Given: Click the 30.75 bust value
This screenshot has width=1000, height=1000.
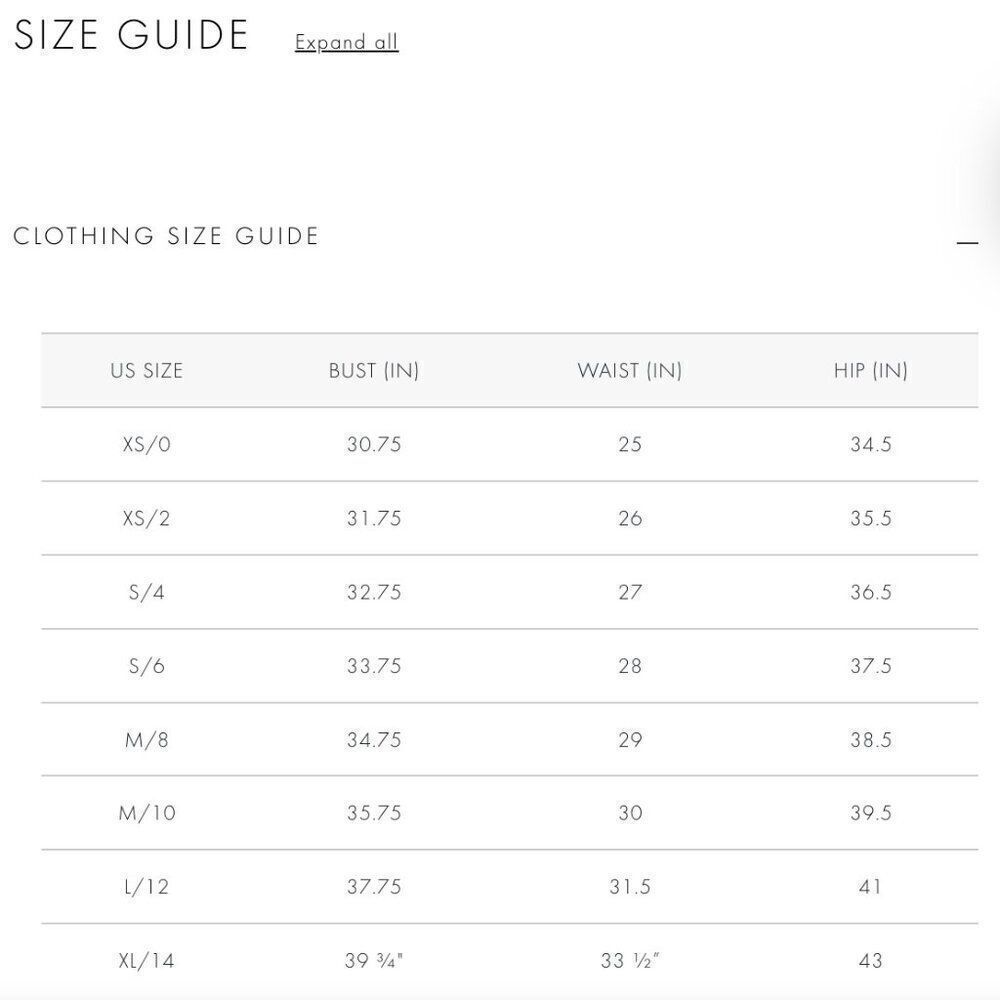Looking at the screenshot, I should tap(374, 444).
